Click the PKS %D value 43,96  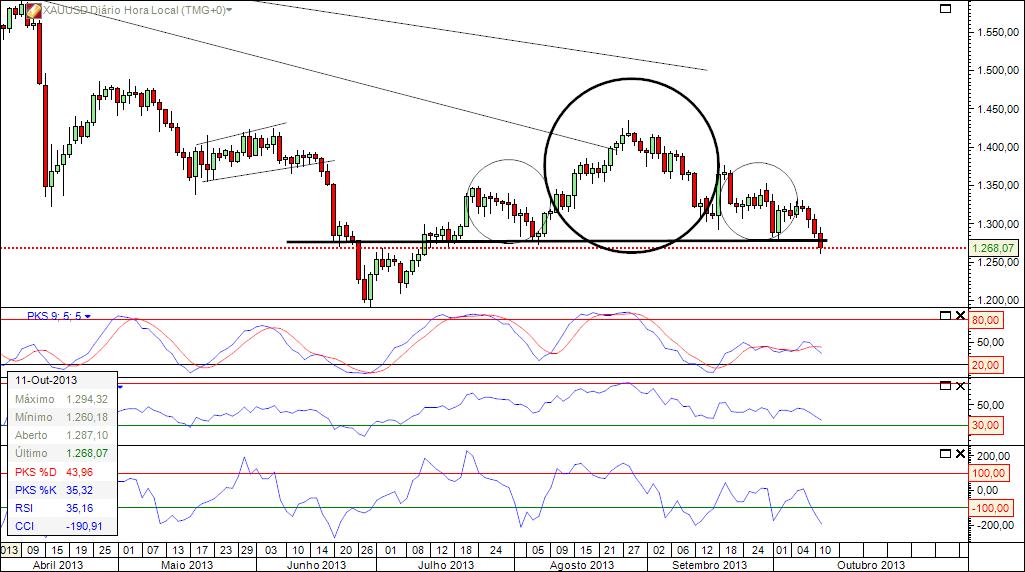80,472
